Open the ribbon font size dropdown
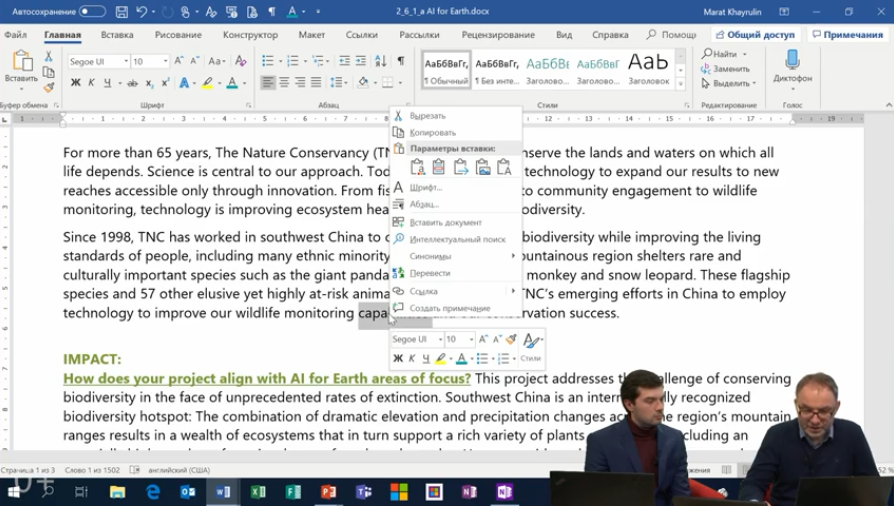The image size is (894, 506). coord(165,61)
